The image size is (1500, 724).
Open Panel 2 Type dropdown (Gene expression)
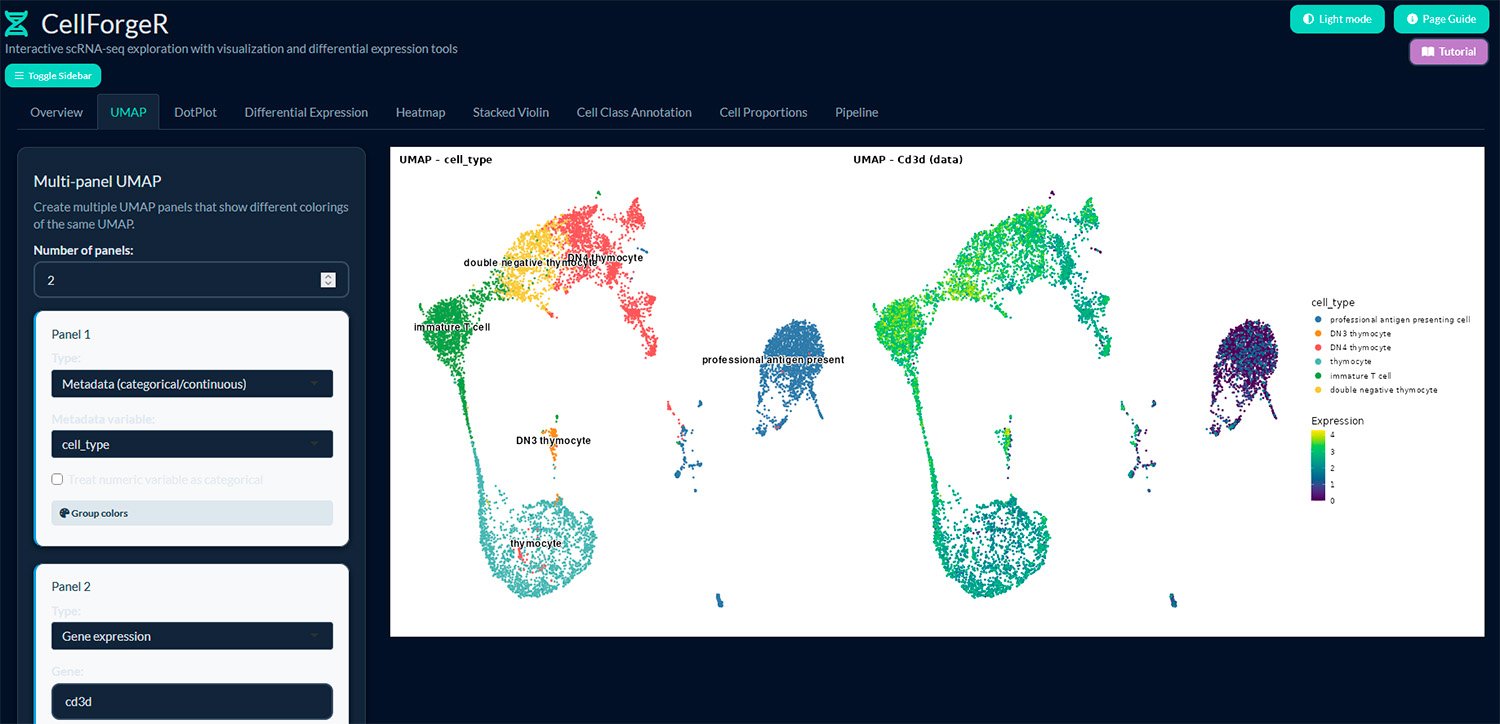[x=192, y=636]
